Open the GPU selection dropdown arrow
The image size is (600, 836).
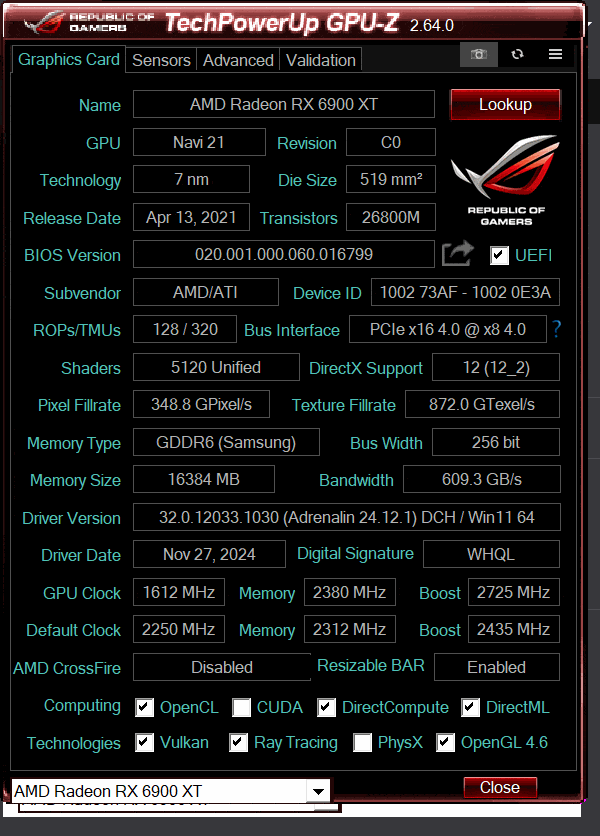pos(318,791)
